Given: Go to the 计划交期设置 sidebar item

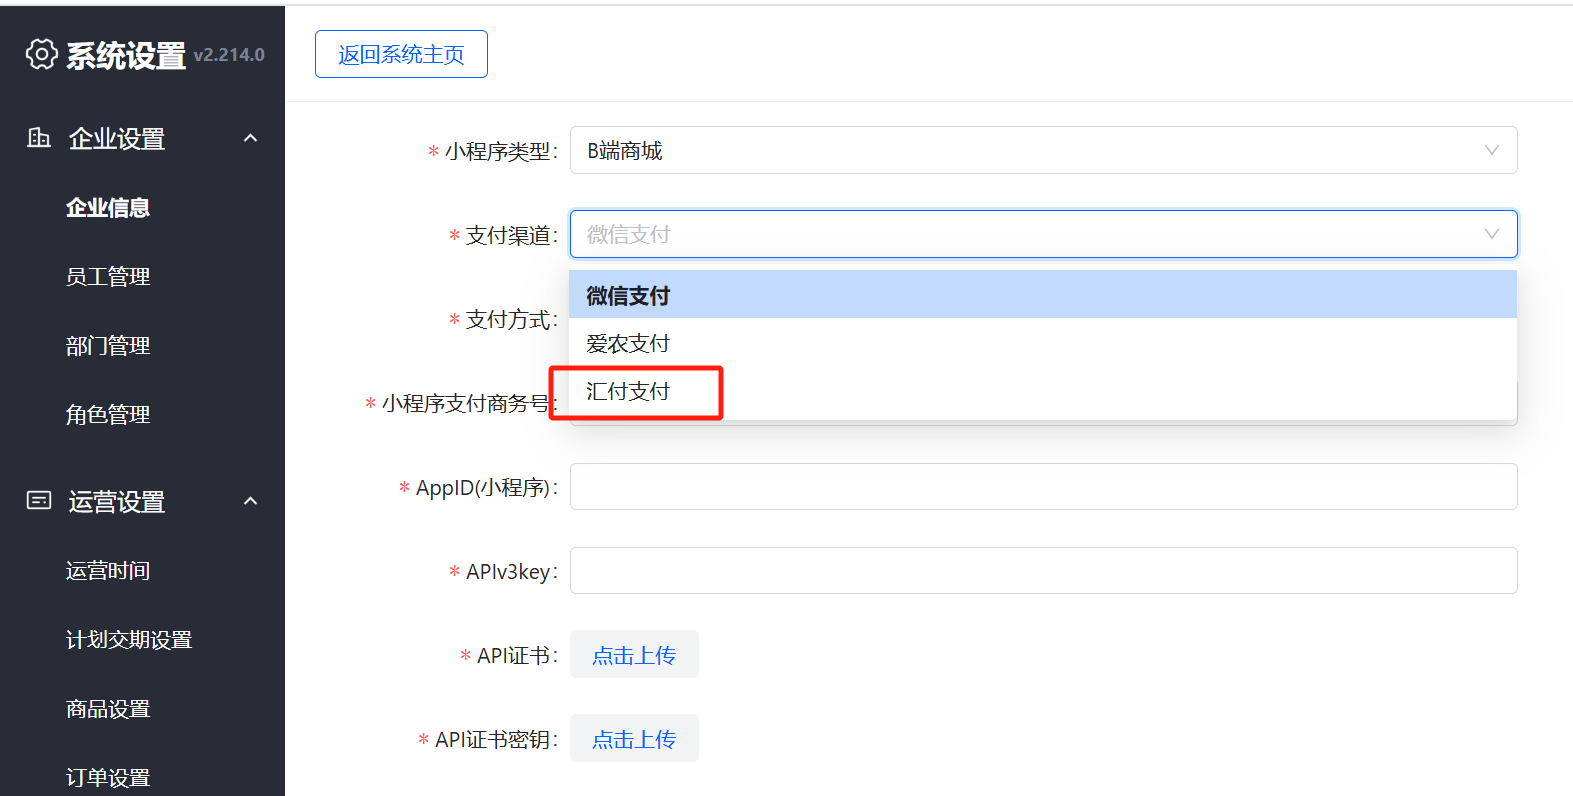Looking at the screenshot, I should click(x=129, y=639).
